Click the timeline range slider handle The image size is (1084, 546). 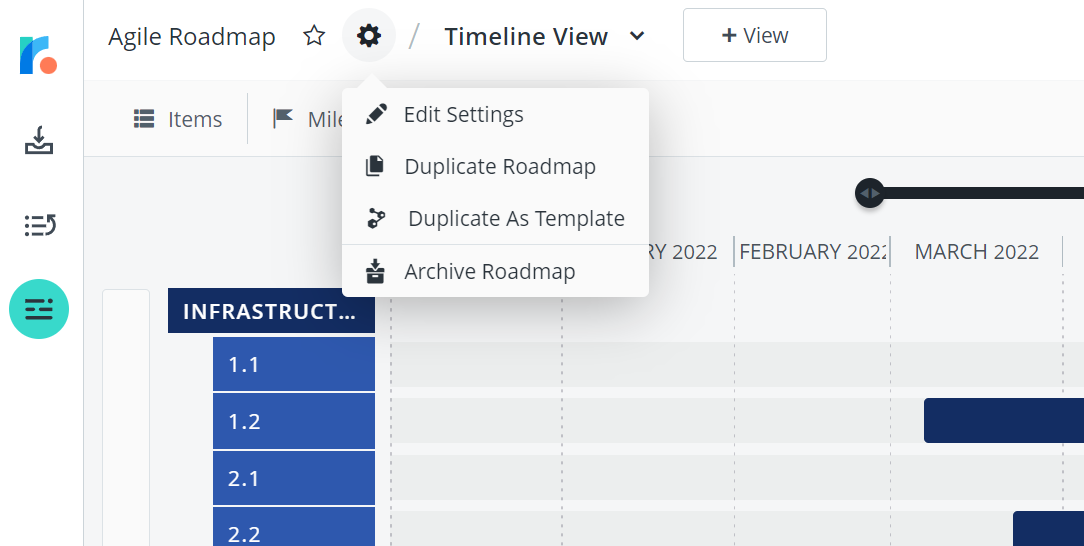pyautogui.click(x=870, y=193)
